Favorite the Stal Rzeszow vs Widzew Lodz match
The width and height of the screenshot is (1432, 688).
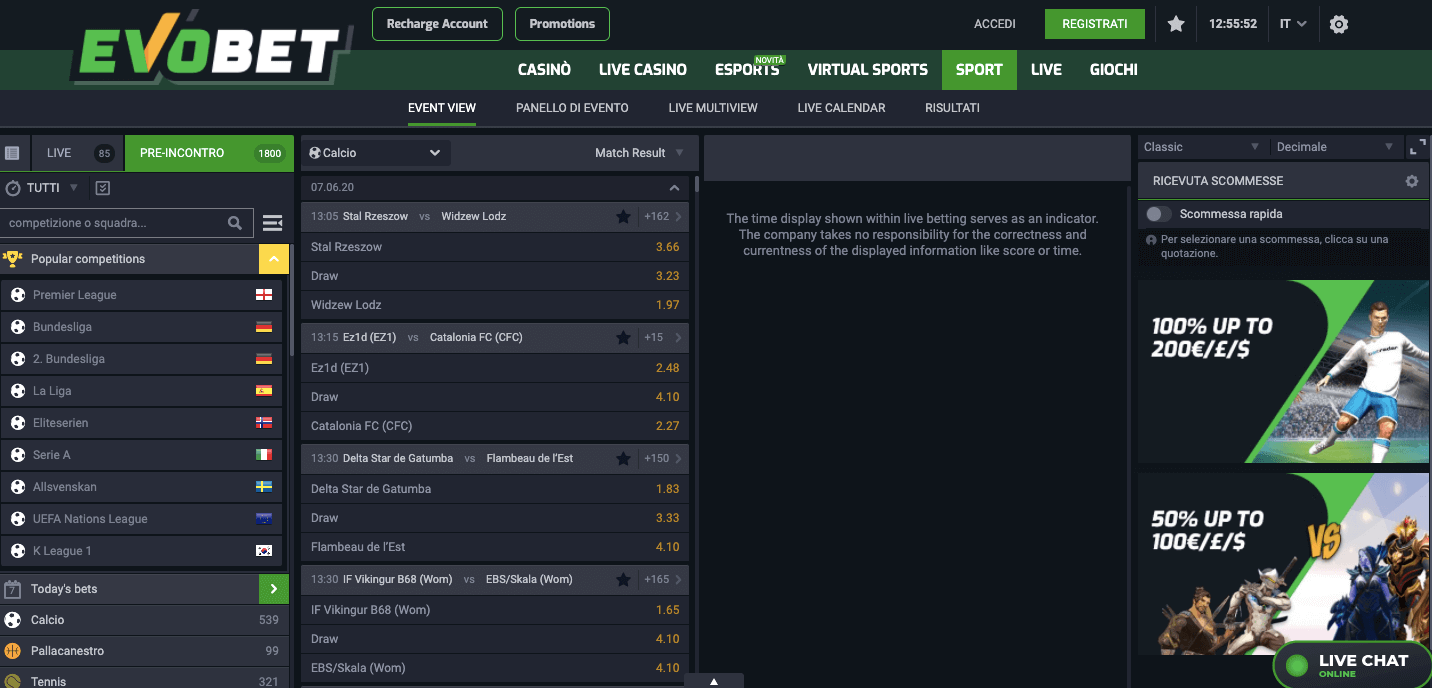(x=623, y=217)
